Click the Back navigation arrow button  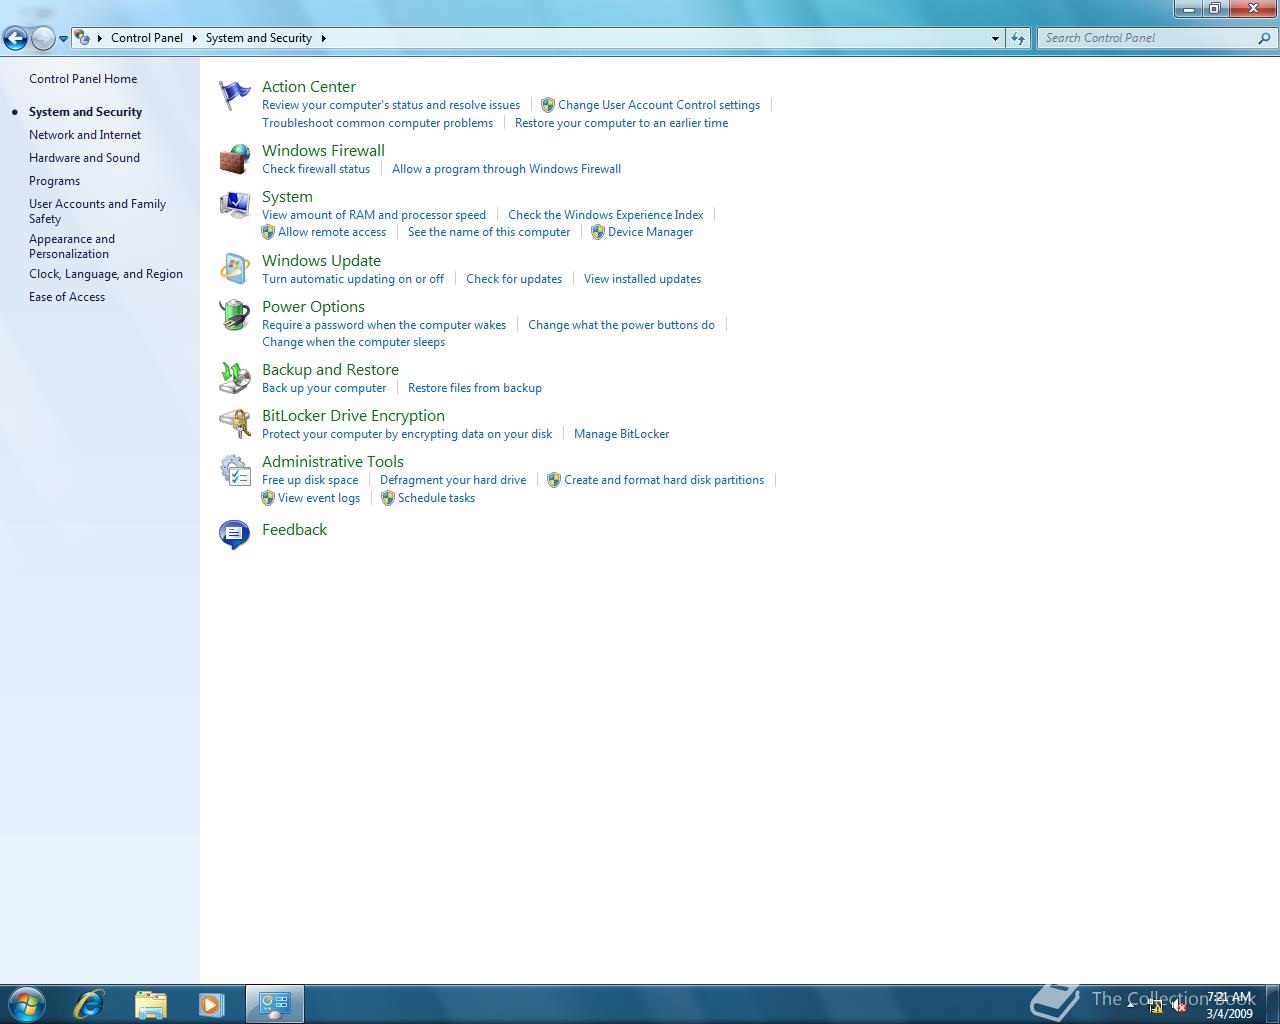[15, 39]
